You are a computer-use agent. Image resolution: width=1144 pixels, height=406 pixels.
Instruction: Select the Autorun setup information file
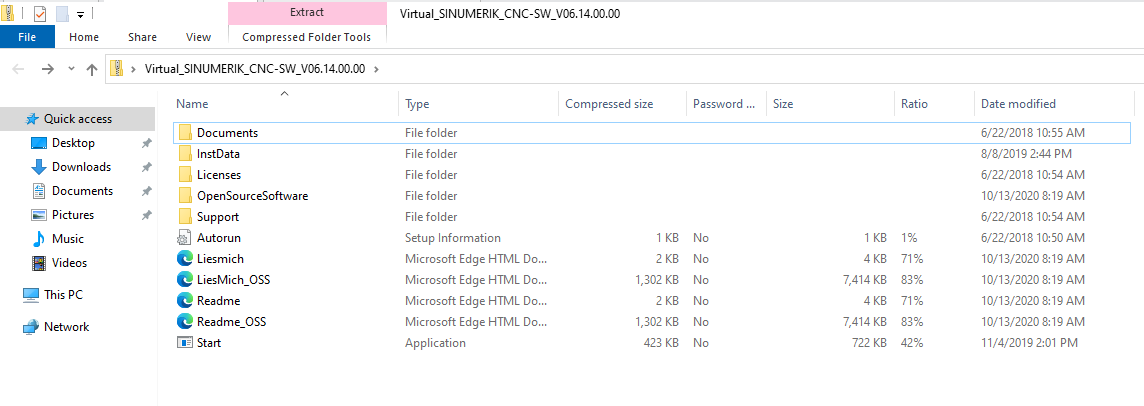point(218,238)
